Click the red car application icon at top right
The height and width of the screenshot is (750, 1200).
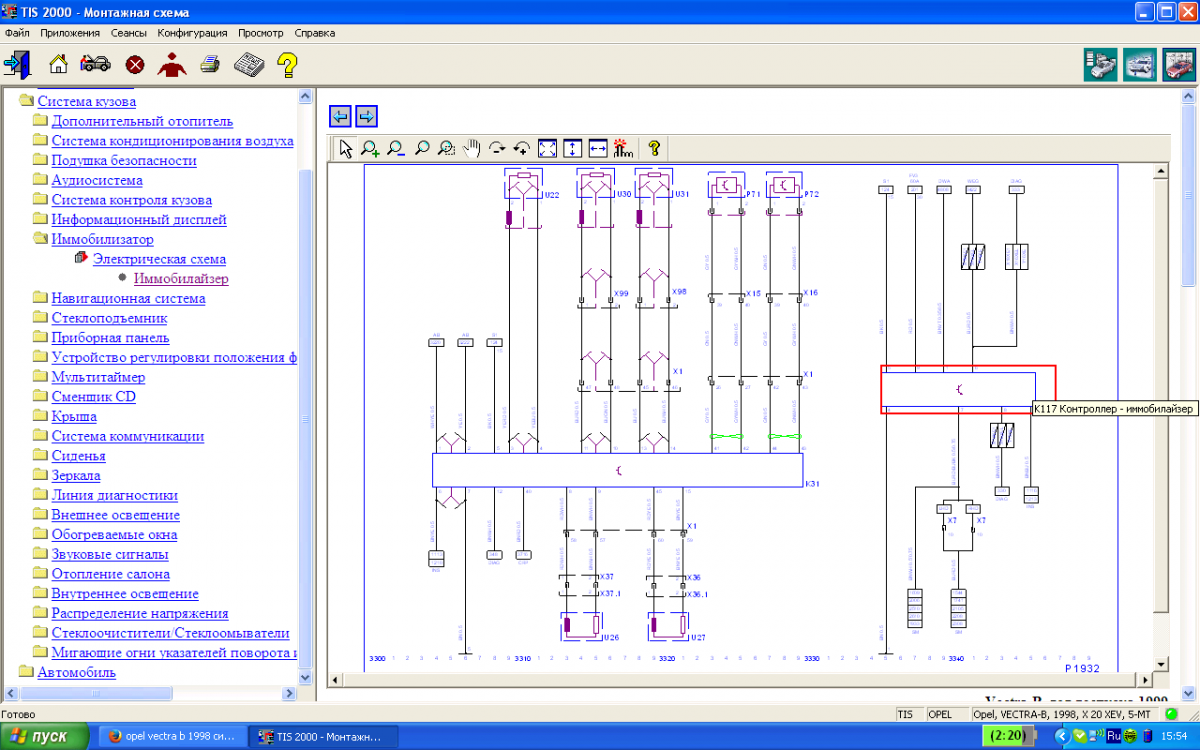(1179, 65)
